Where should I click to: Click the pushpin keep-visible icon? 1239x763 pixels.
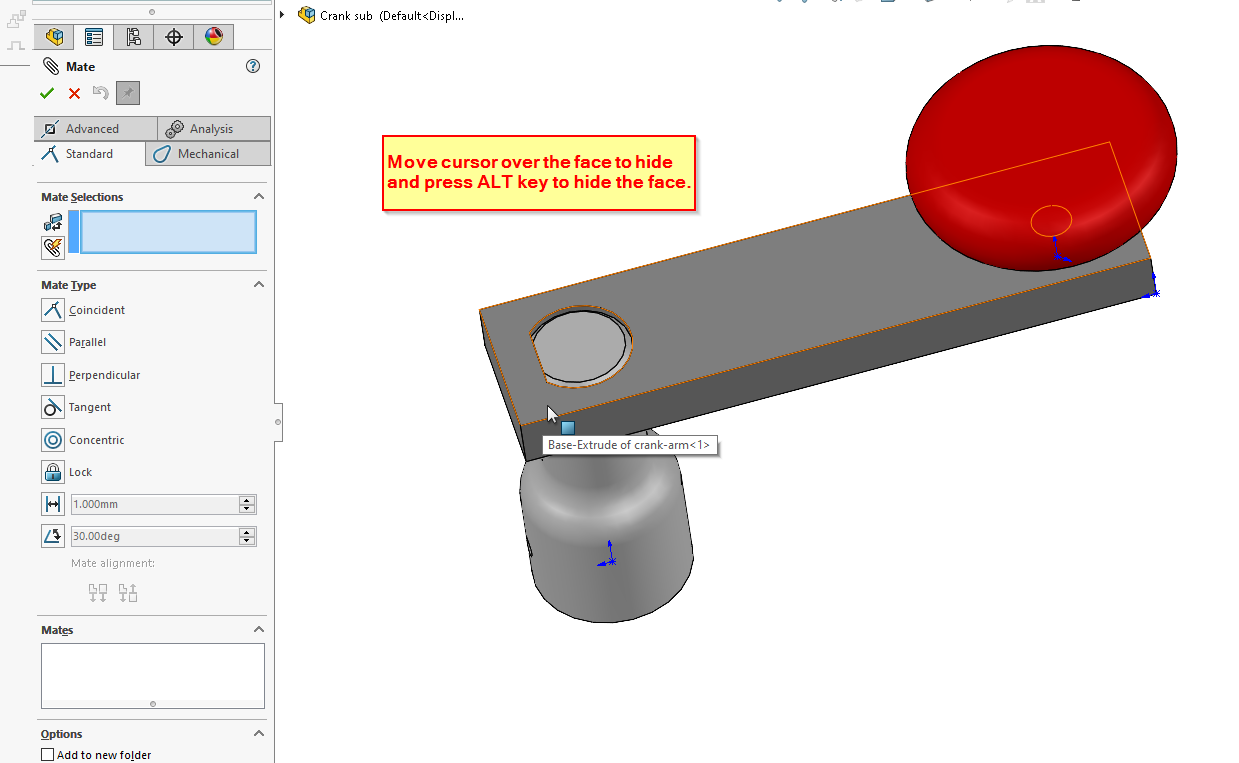pyautogui.click(x=127, y=93)
